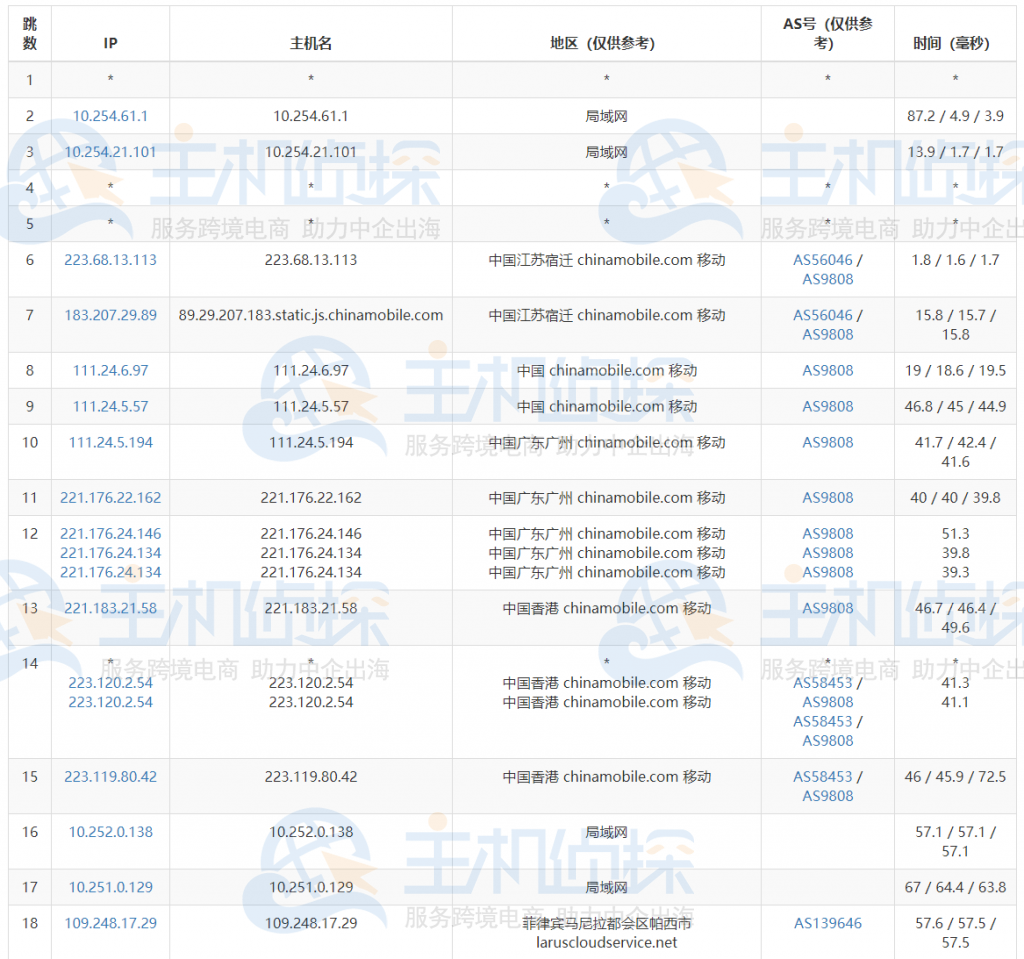Select the time value 13.9 / 1.7 / 1.7
Screen dimensions: 1024x959
pyautogui.click(x=955, y=152)
